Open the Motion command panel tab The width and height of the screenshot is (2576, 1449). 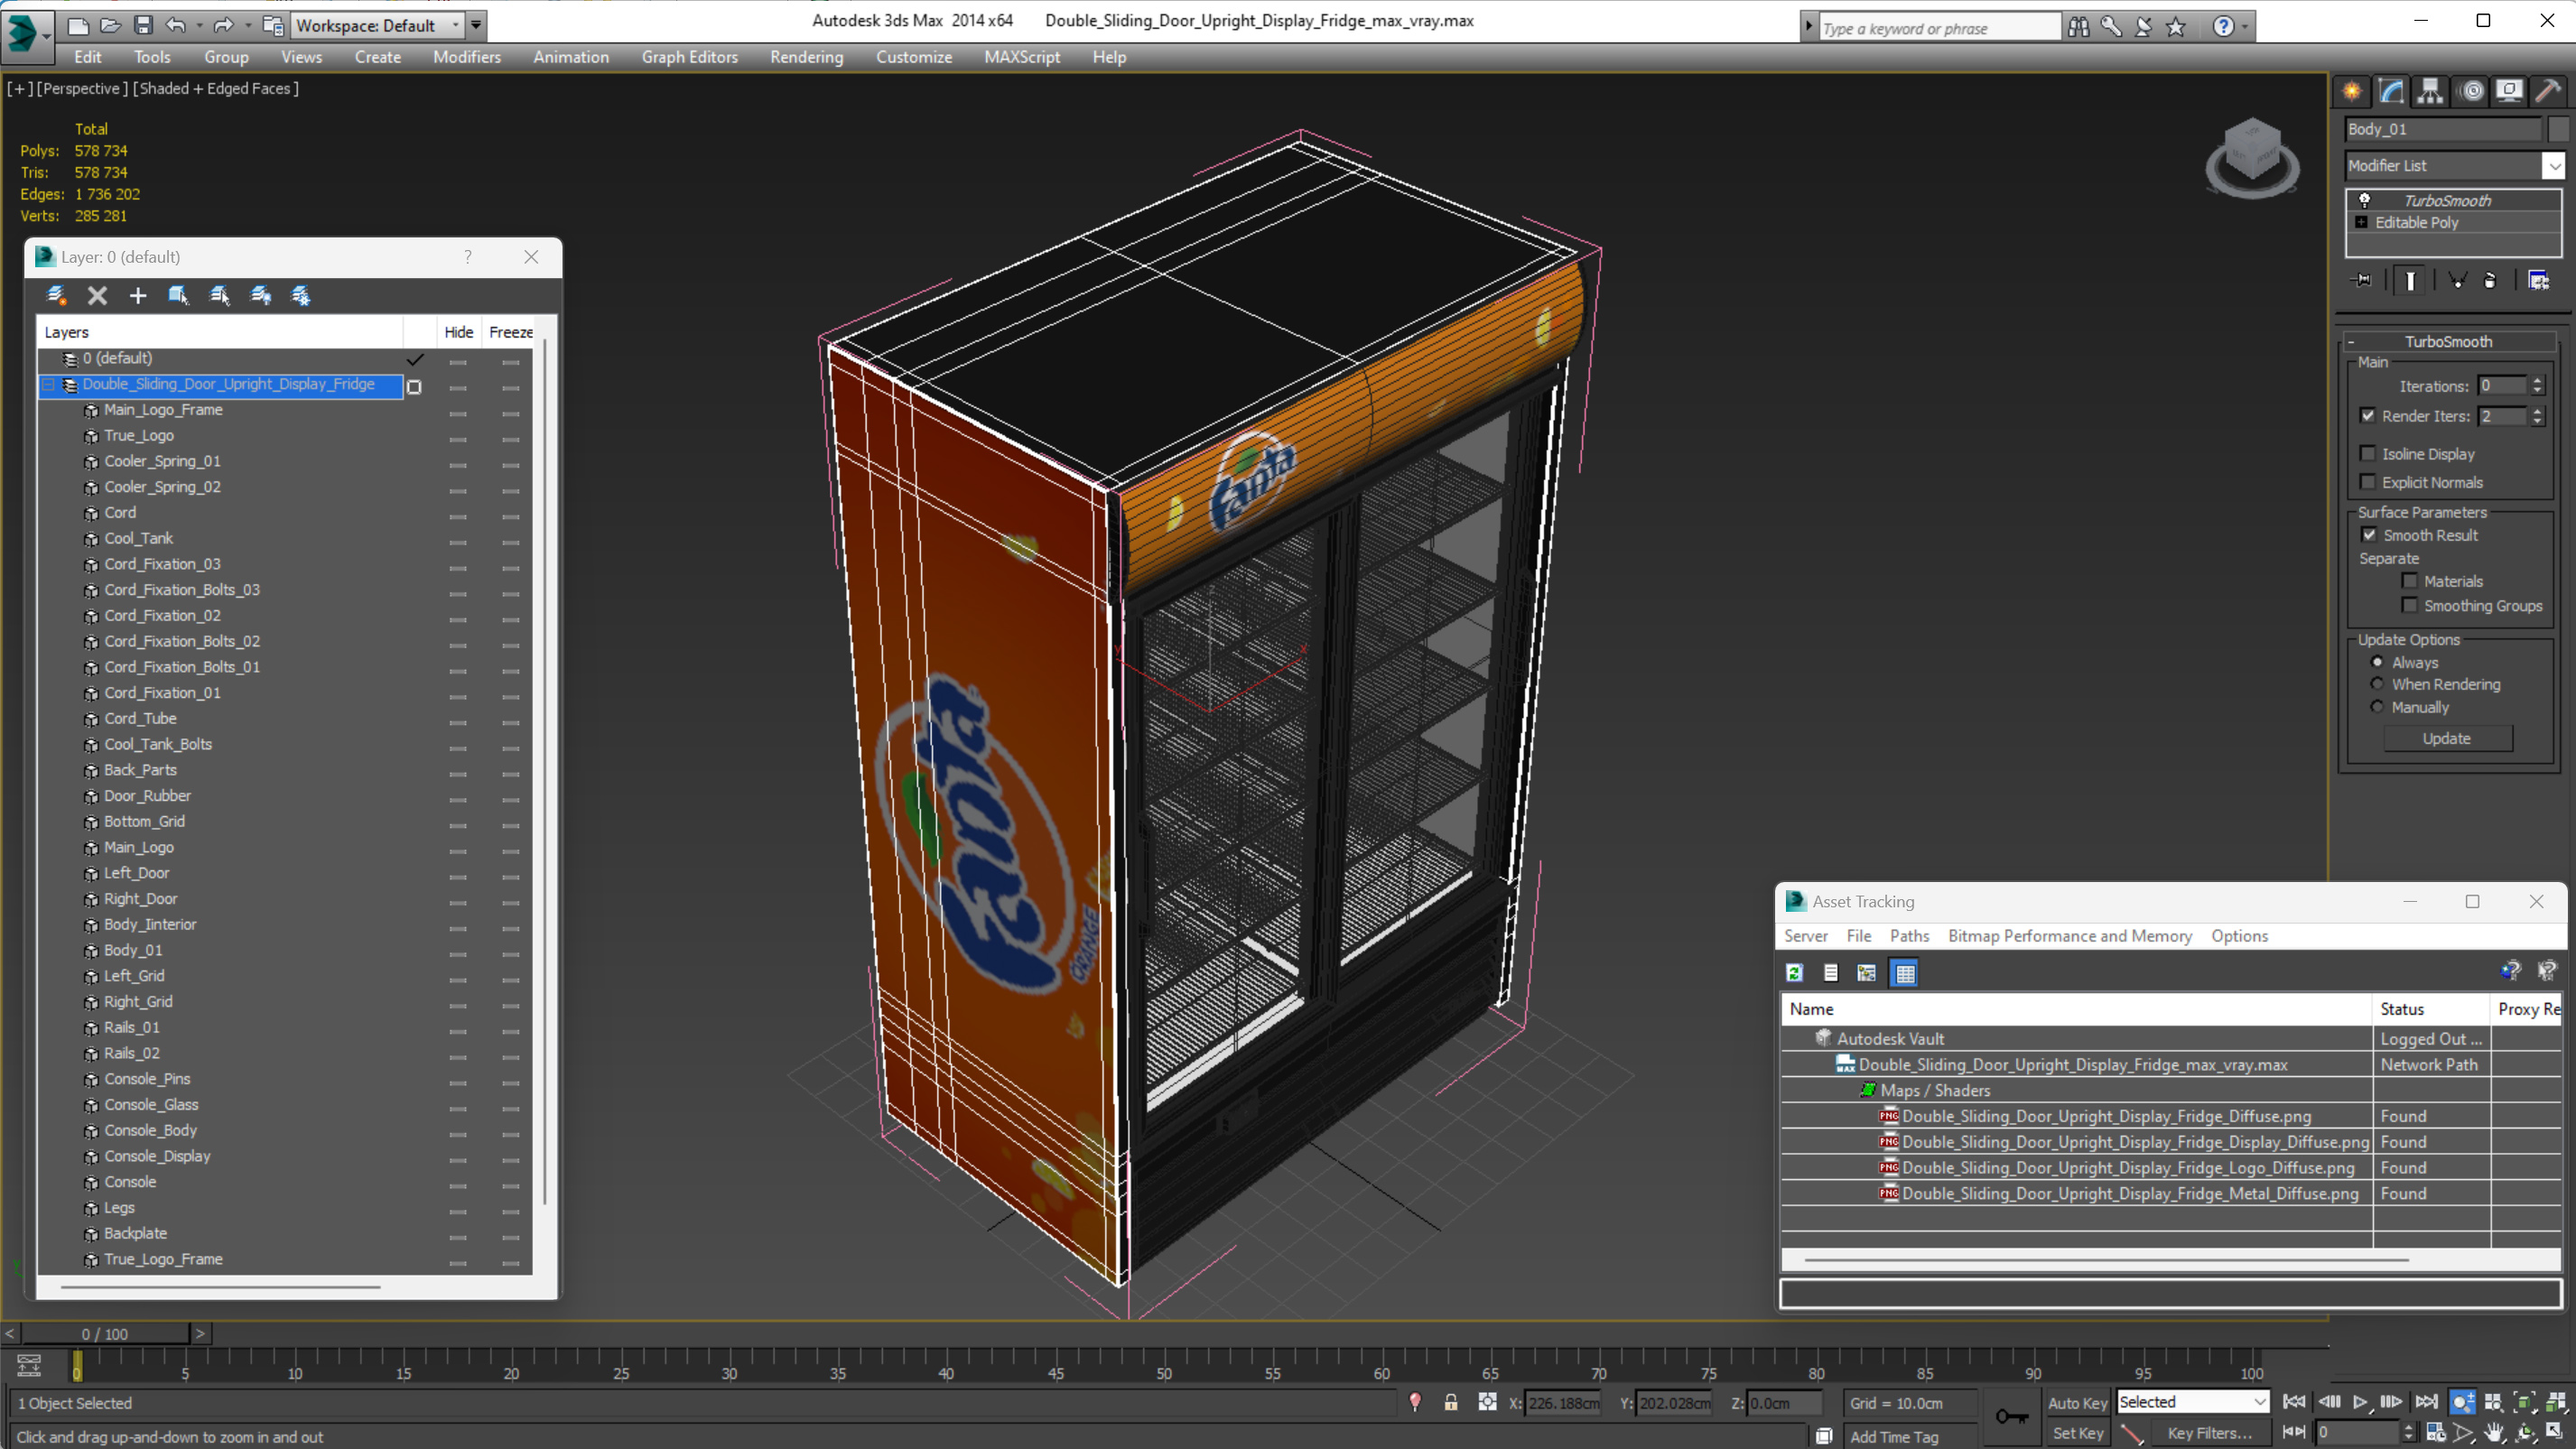coord(2472,91)
